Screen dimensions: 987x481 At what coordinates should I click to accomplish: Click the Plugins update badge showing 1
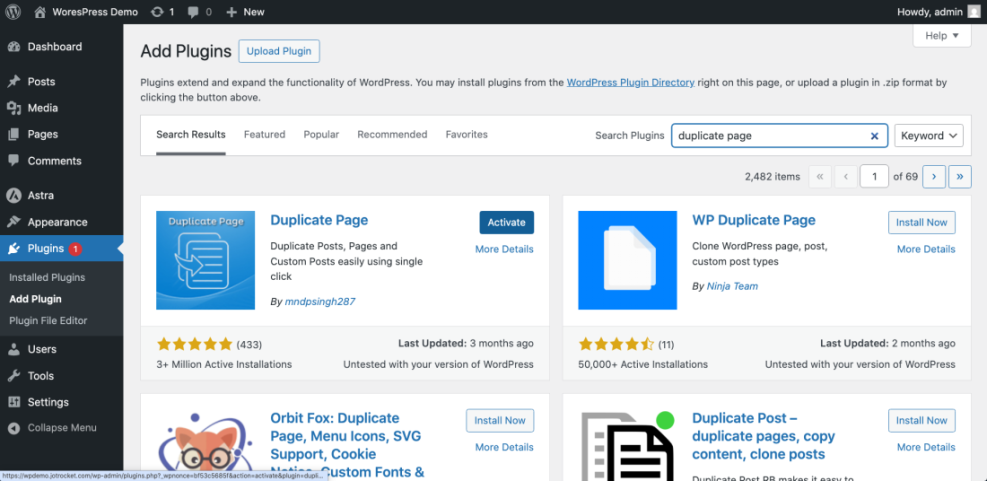click(75, 249)
